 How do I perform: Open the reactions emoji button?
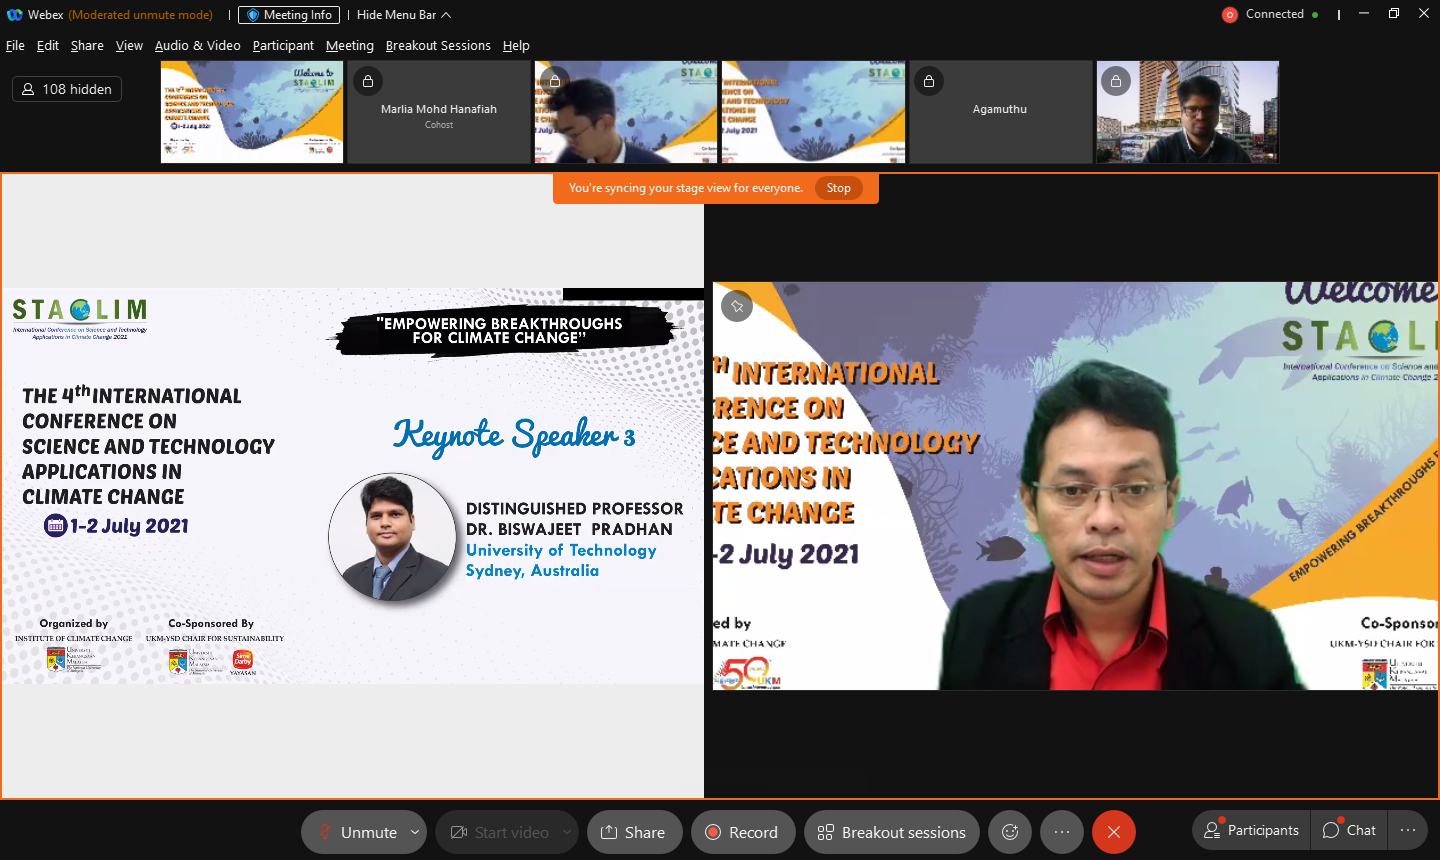pos(1010,832)
